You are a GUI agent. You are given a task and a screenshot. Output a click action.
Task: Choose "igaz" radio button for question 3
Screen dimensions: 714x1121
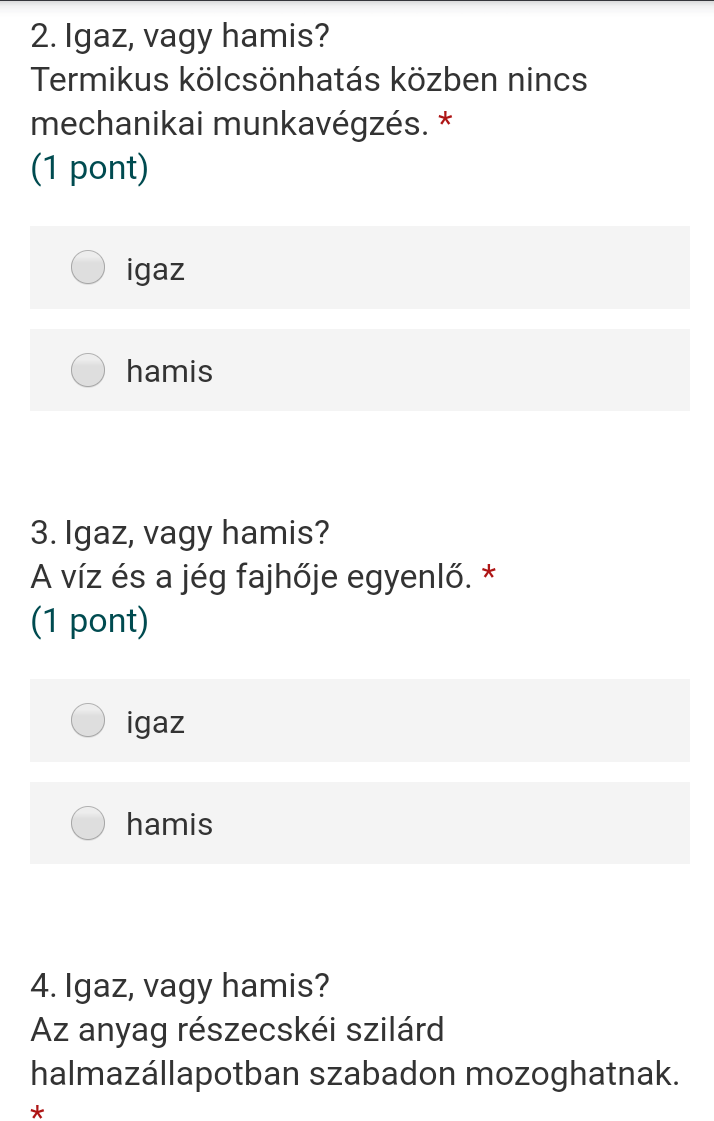point(88,720)
